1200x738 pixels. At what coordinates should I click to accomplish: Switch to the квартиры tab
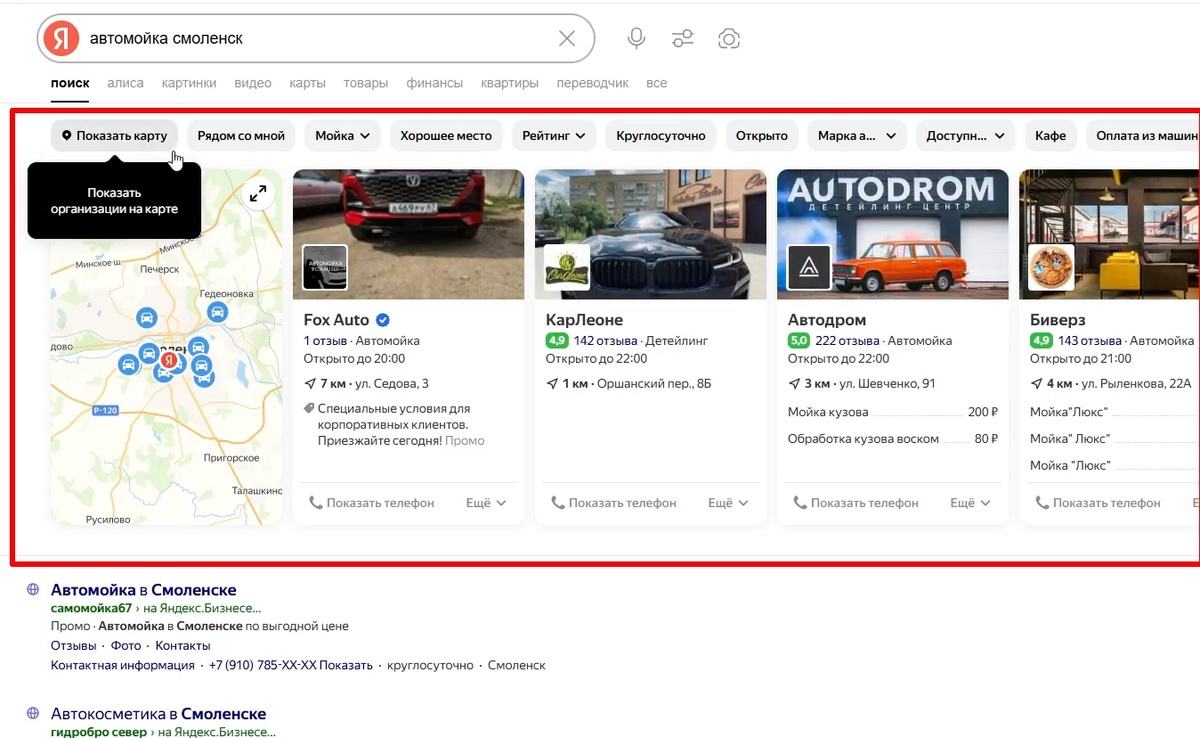510,83
